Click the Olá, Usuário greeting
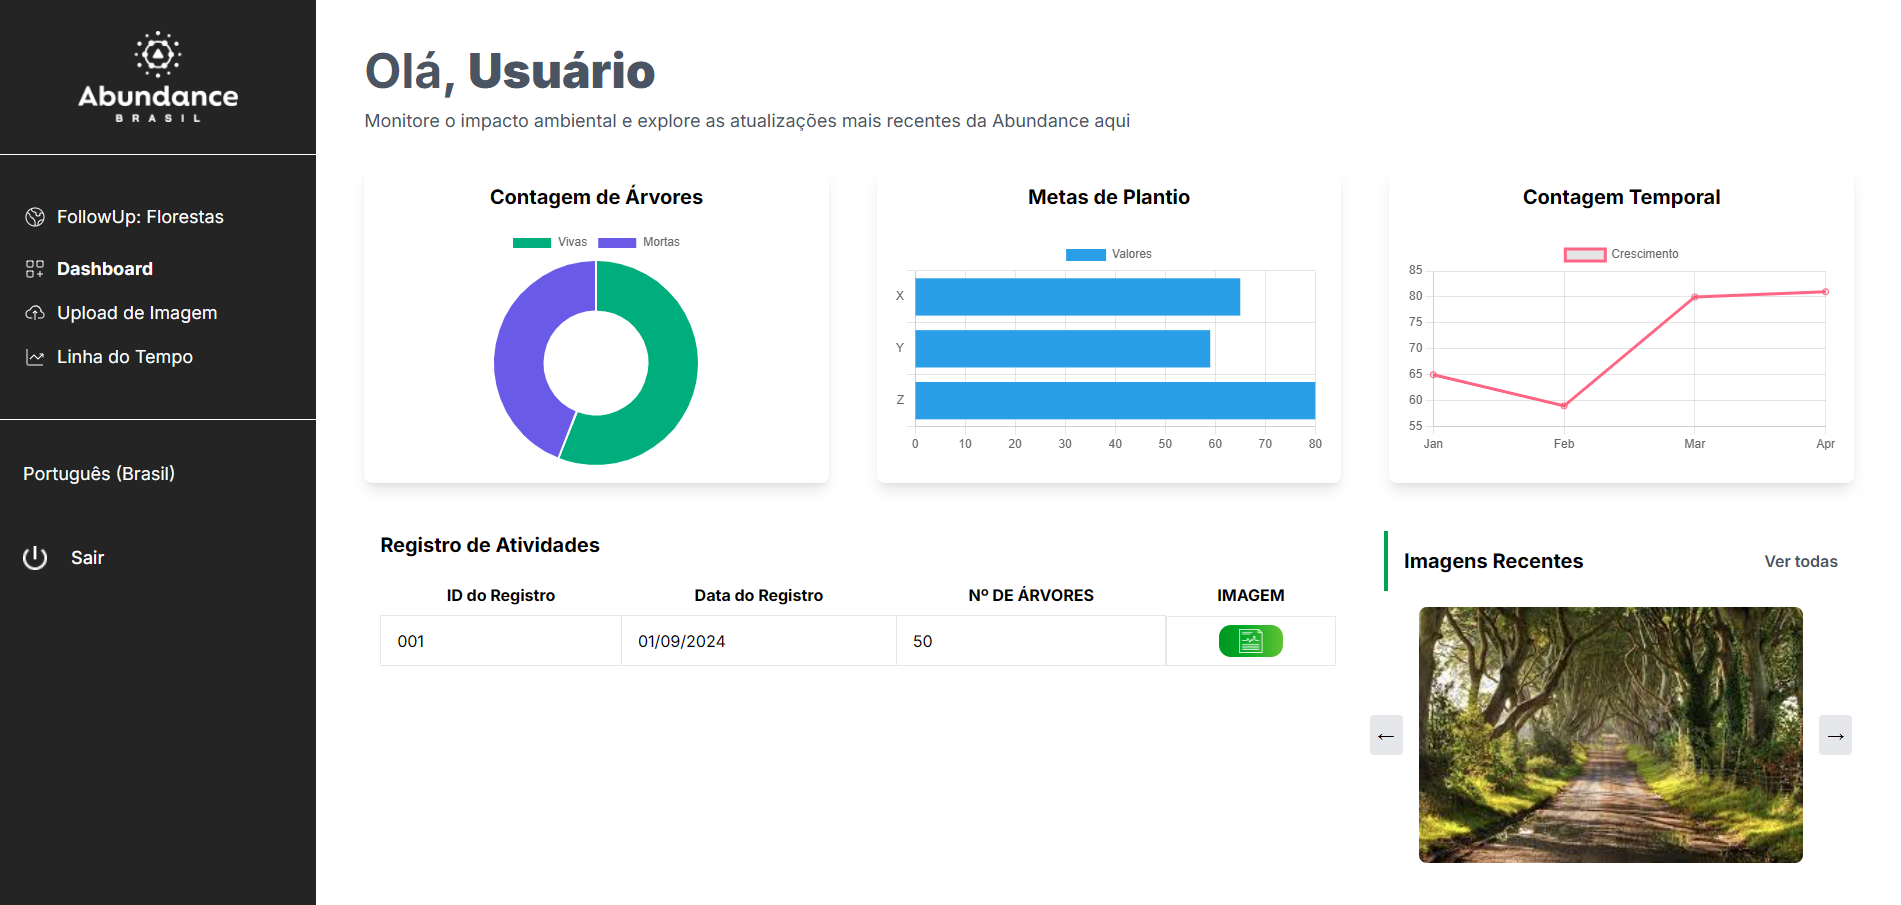1901x905 pixels. [510, 71]
